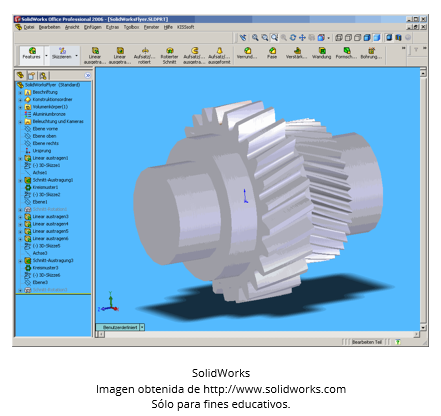Switch to the PropertyManager tab
The height and width of the screenshot is (416, 441).
pos(31,76)
